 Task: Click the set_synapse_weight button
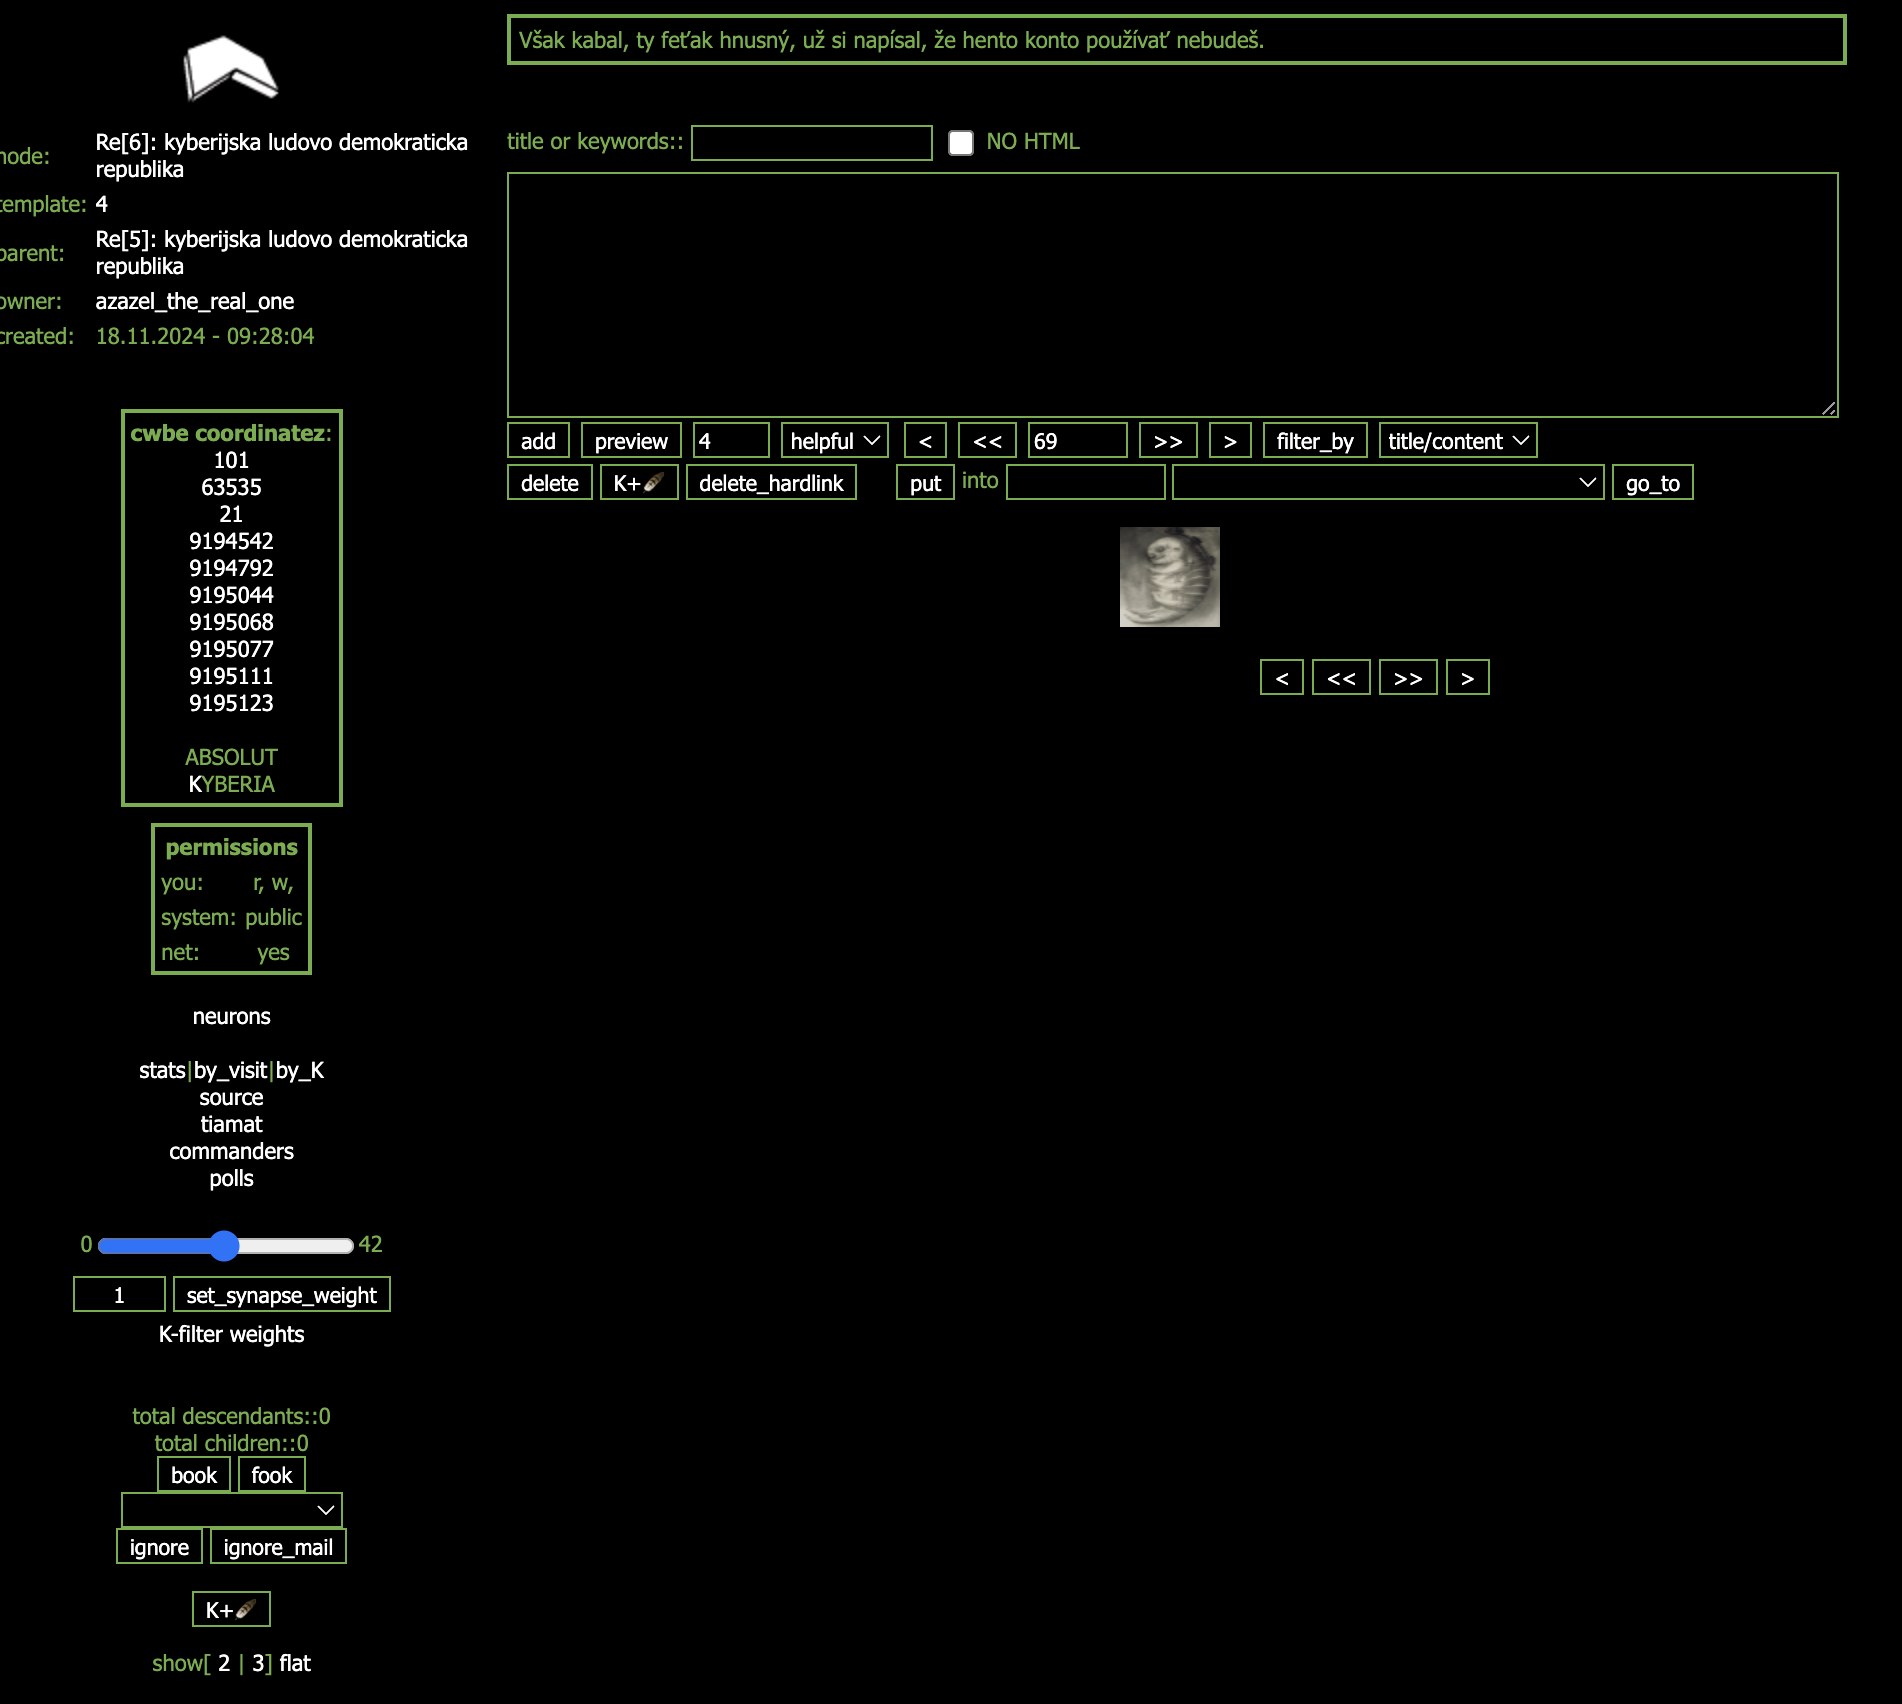pyautogui.click(x=281, y=1295)
